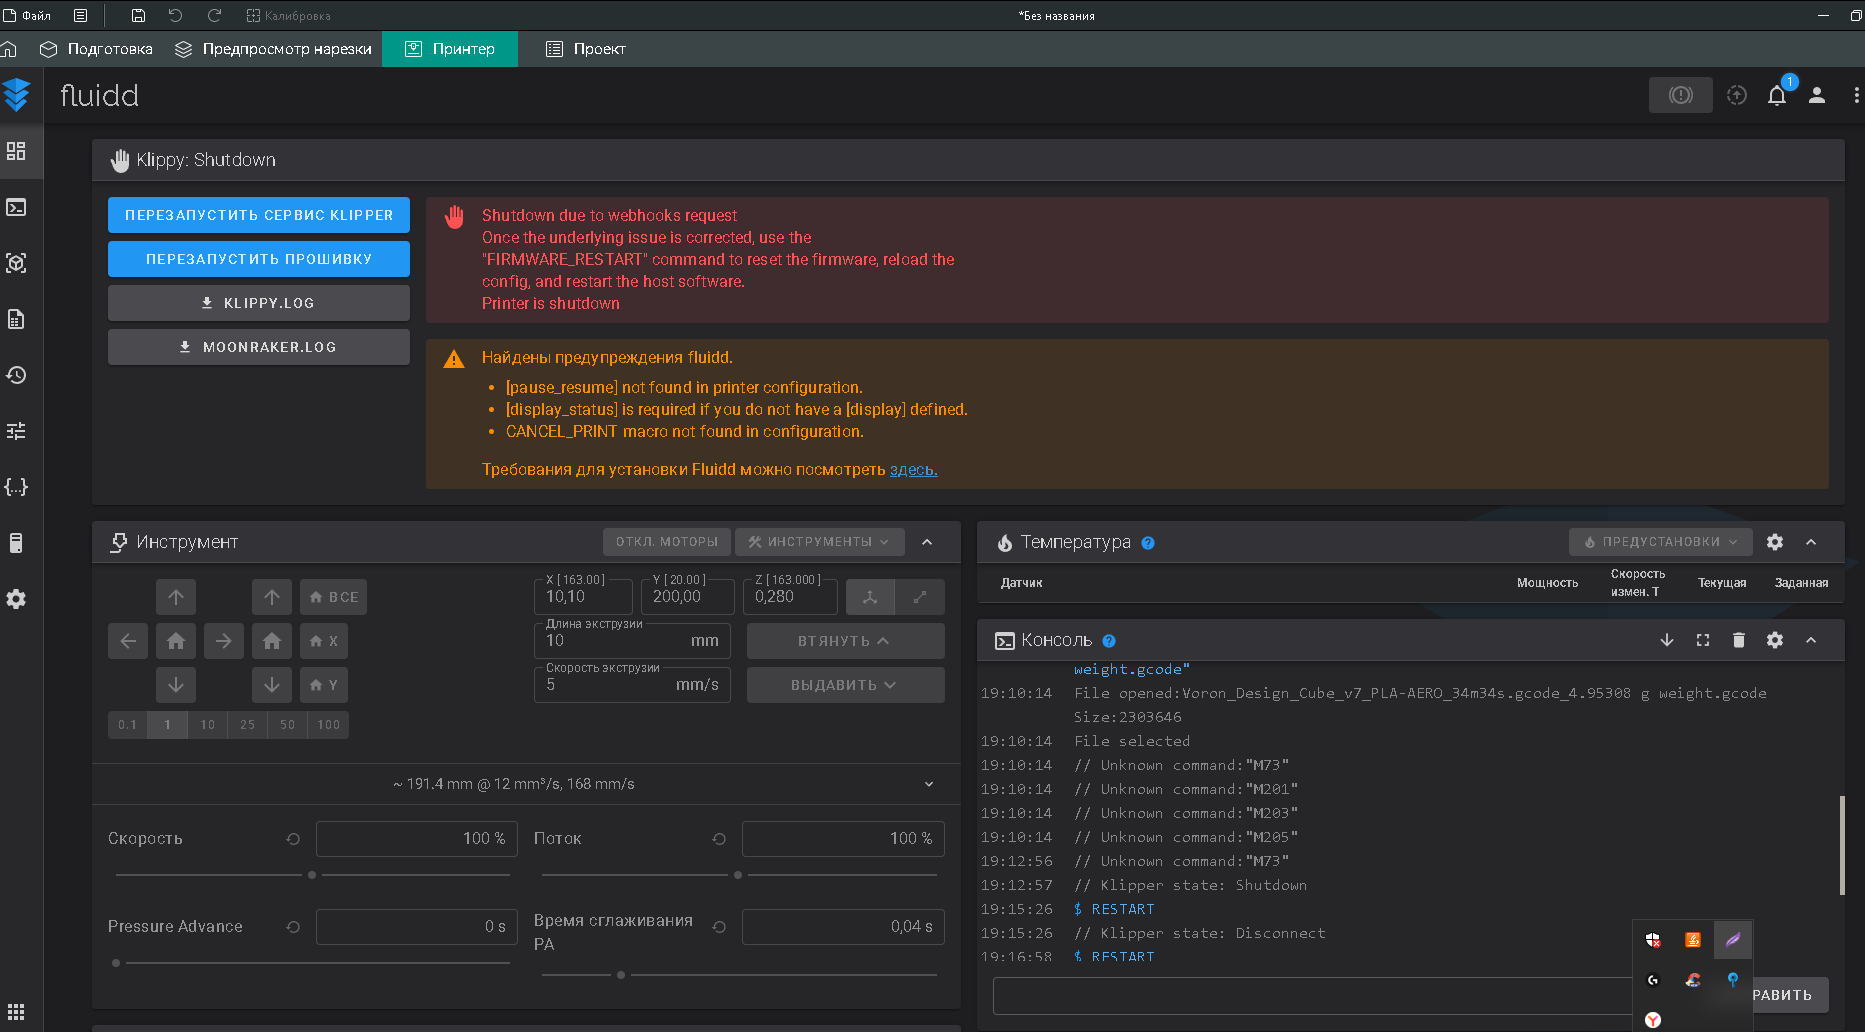Download the KLIPPY.LOG file
The image size is (1865, 1032).
click(x=259, y=303)
